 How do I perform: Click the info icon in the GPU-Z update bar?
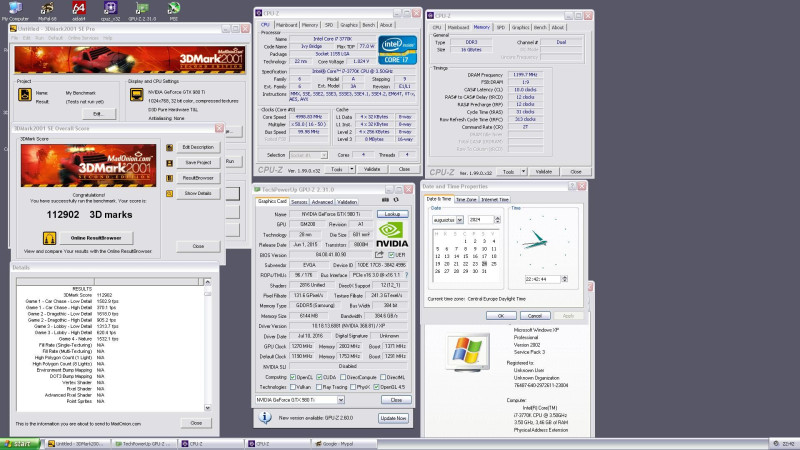(264, 417)
